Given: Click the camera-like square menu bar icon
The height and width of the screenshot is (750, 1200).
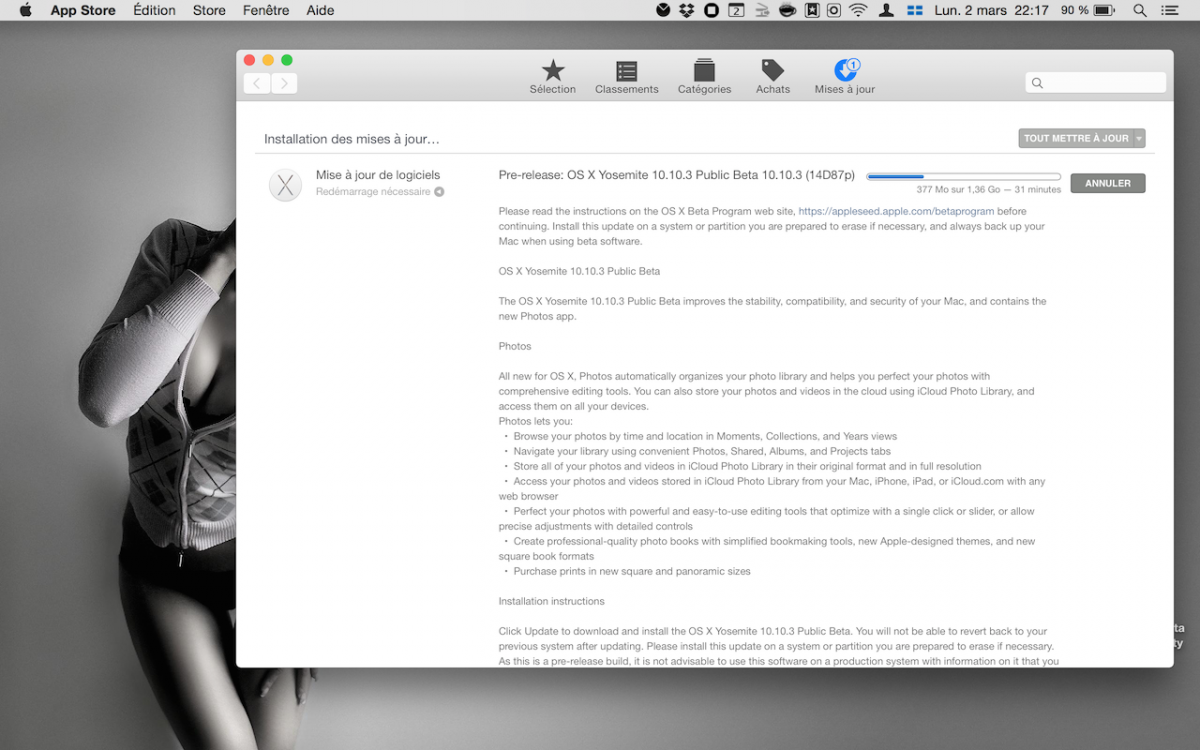Looking at the screenshot, I should [x=834, y=10].
